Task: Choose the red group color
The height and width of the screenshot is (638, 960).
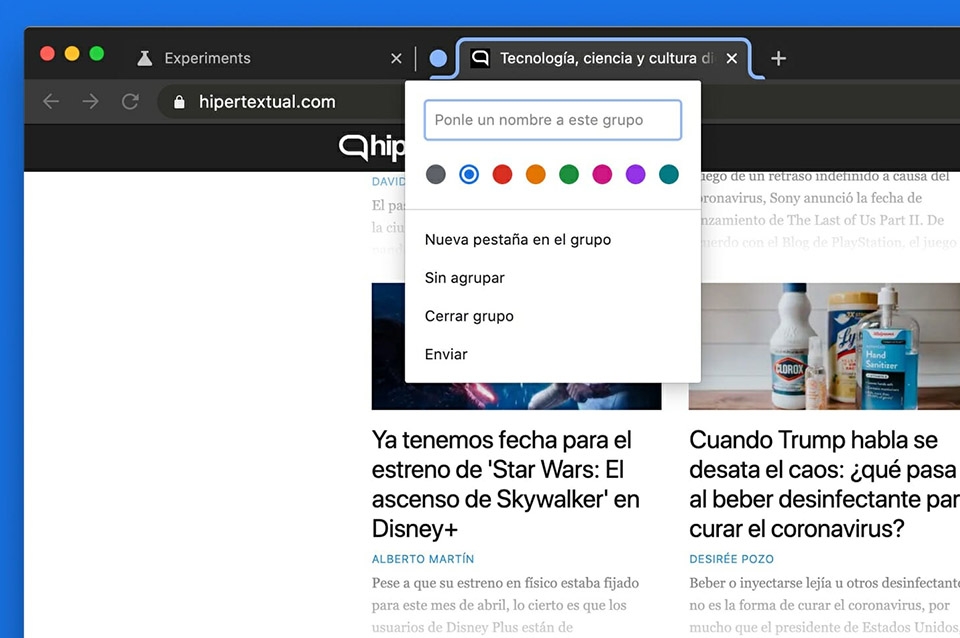Action: pos(502,175)
